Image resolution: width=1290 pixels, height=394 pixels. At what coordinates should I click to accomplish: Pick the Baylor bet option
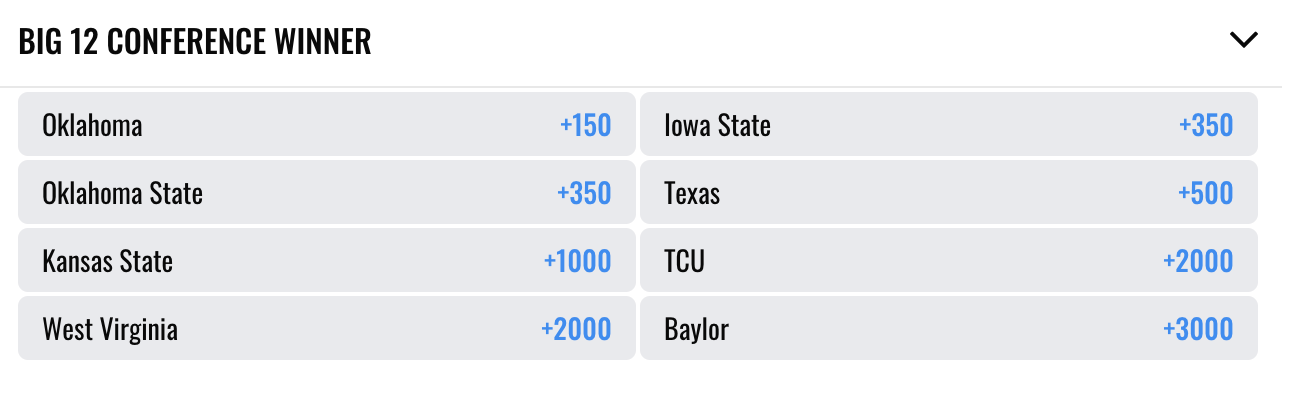[949, 329]
